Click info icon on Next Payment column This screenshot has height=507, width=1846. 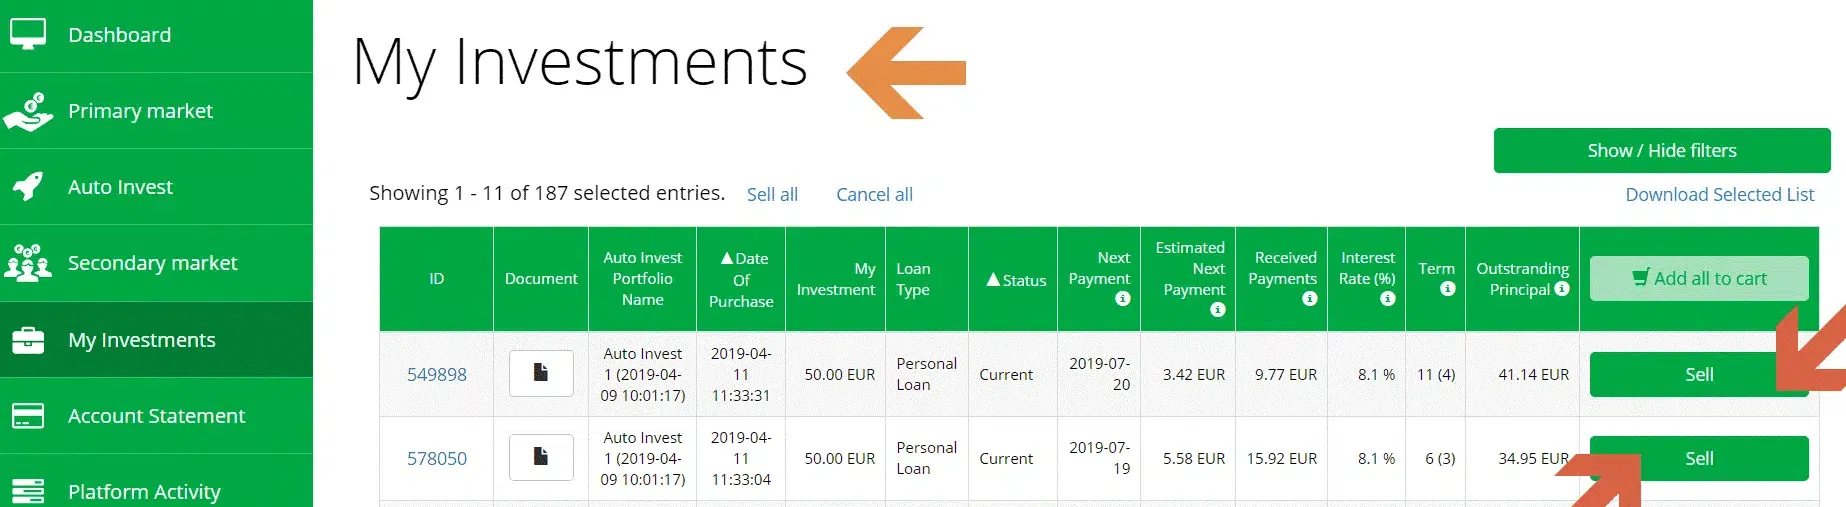pyautogui.click(x=1123, y=299)
